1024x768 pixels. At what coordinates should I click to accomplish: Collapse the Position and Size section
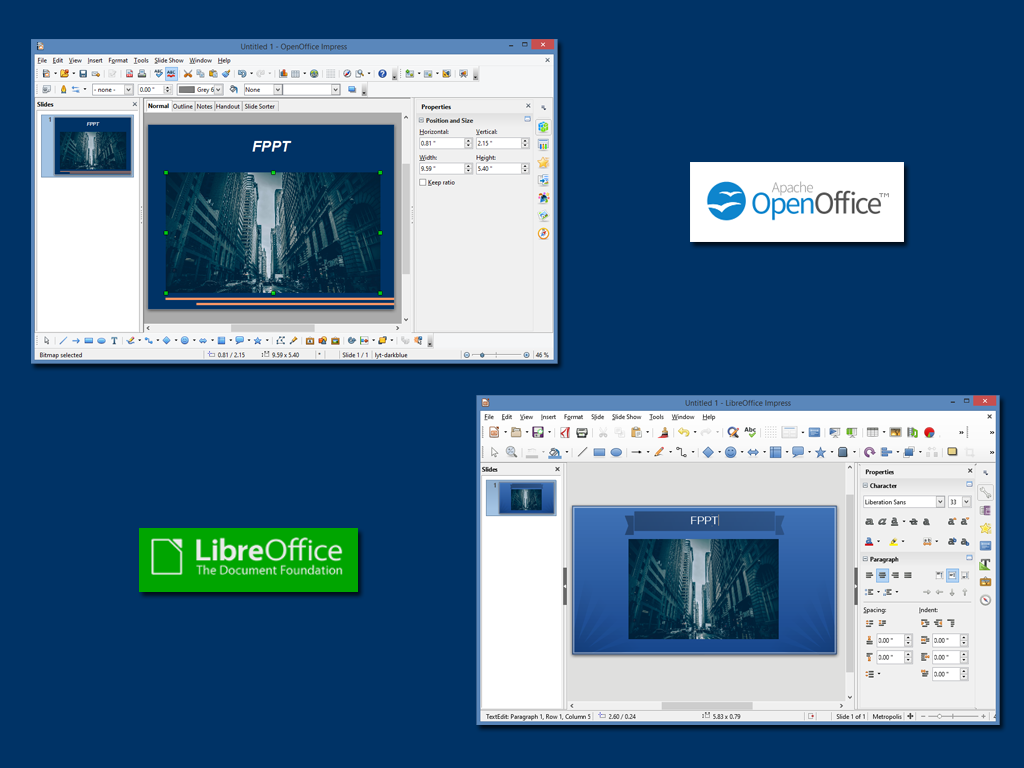421,120
